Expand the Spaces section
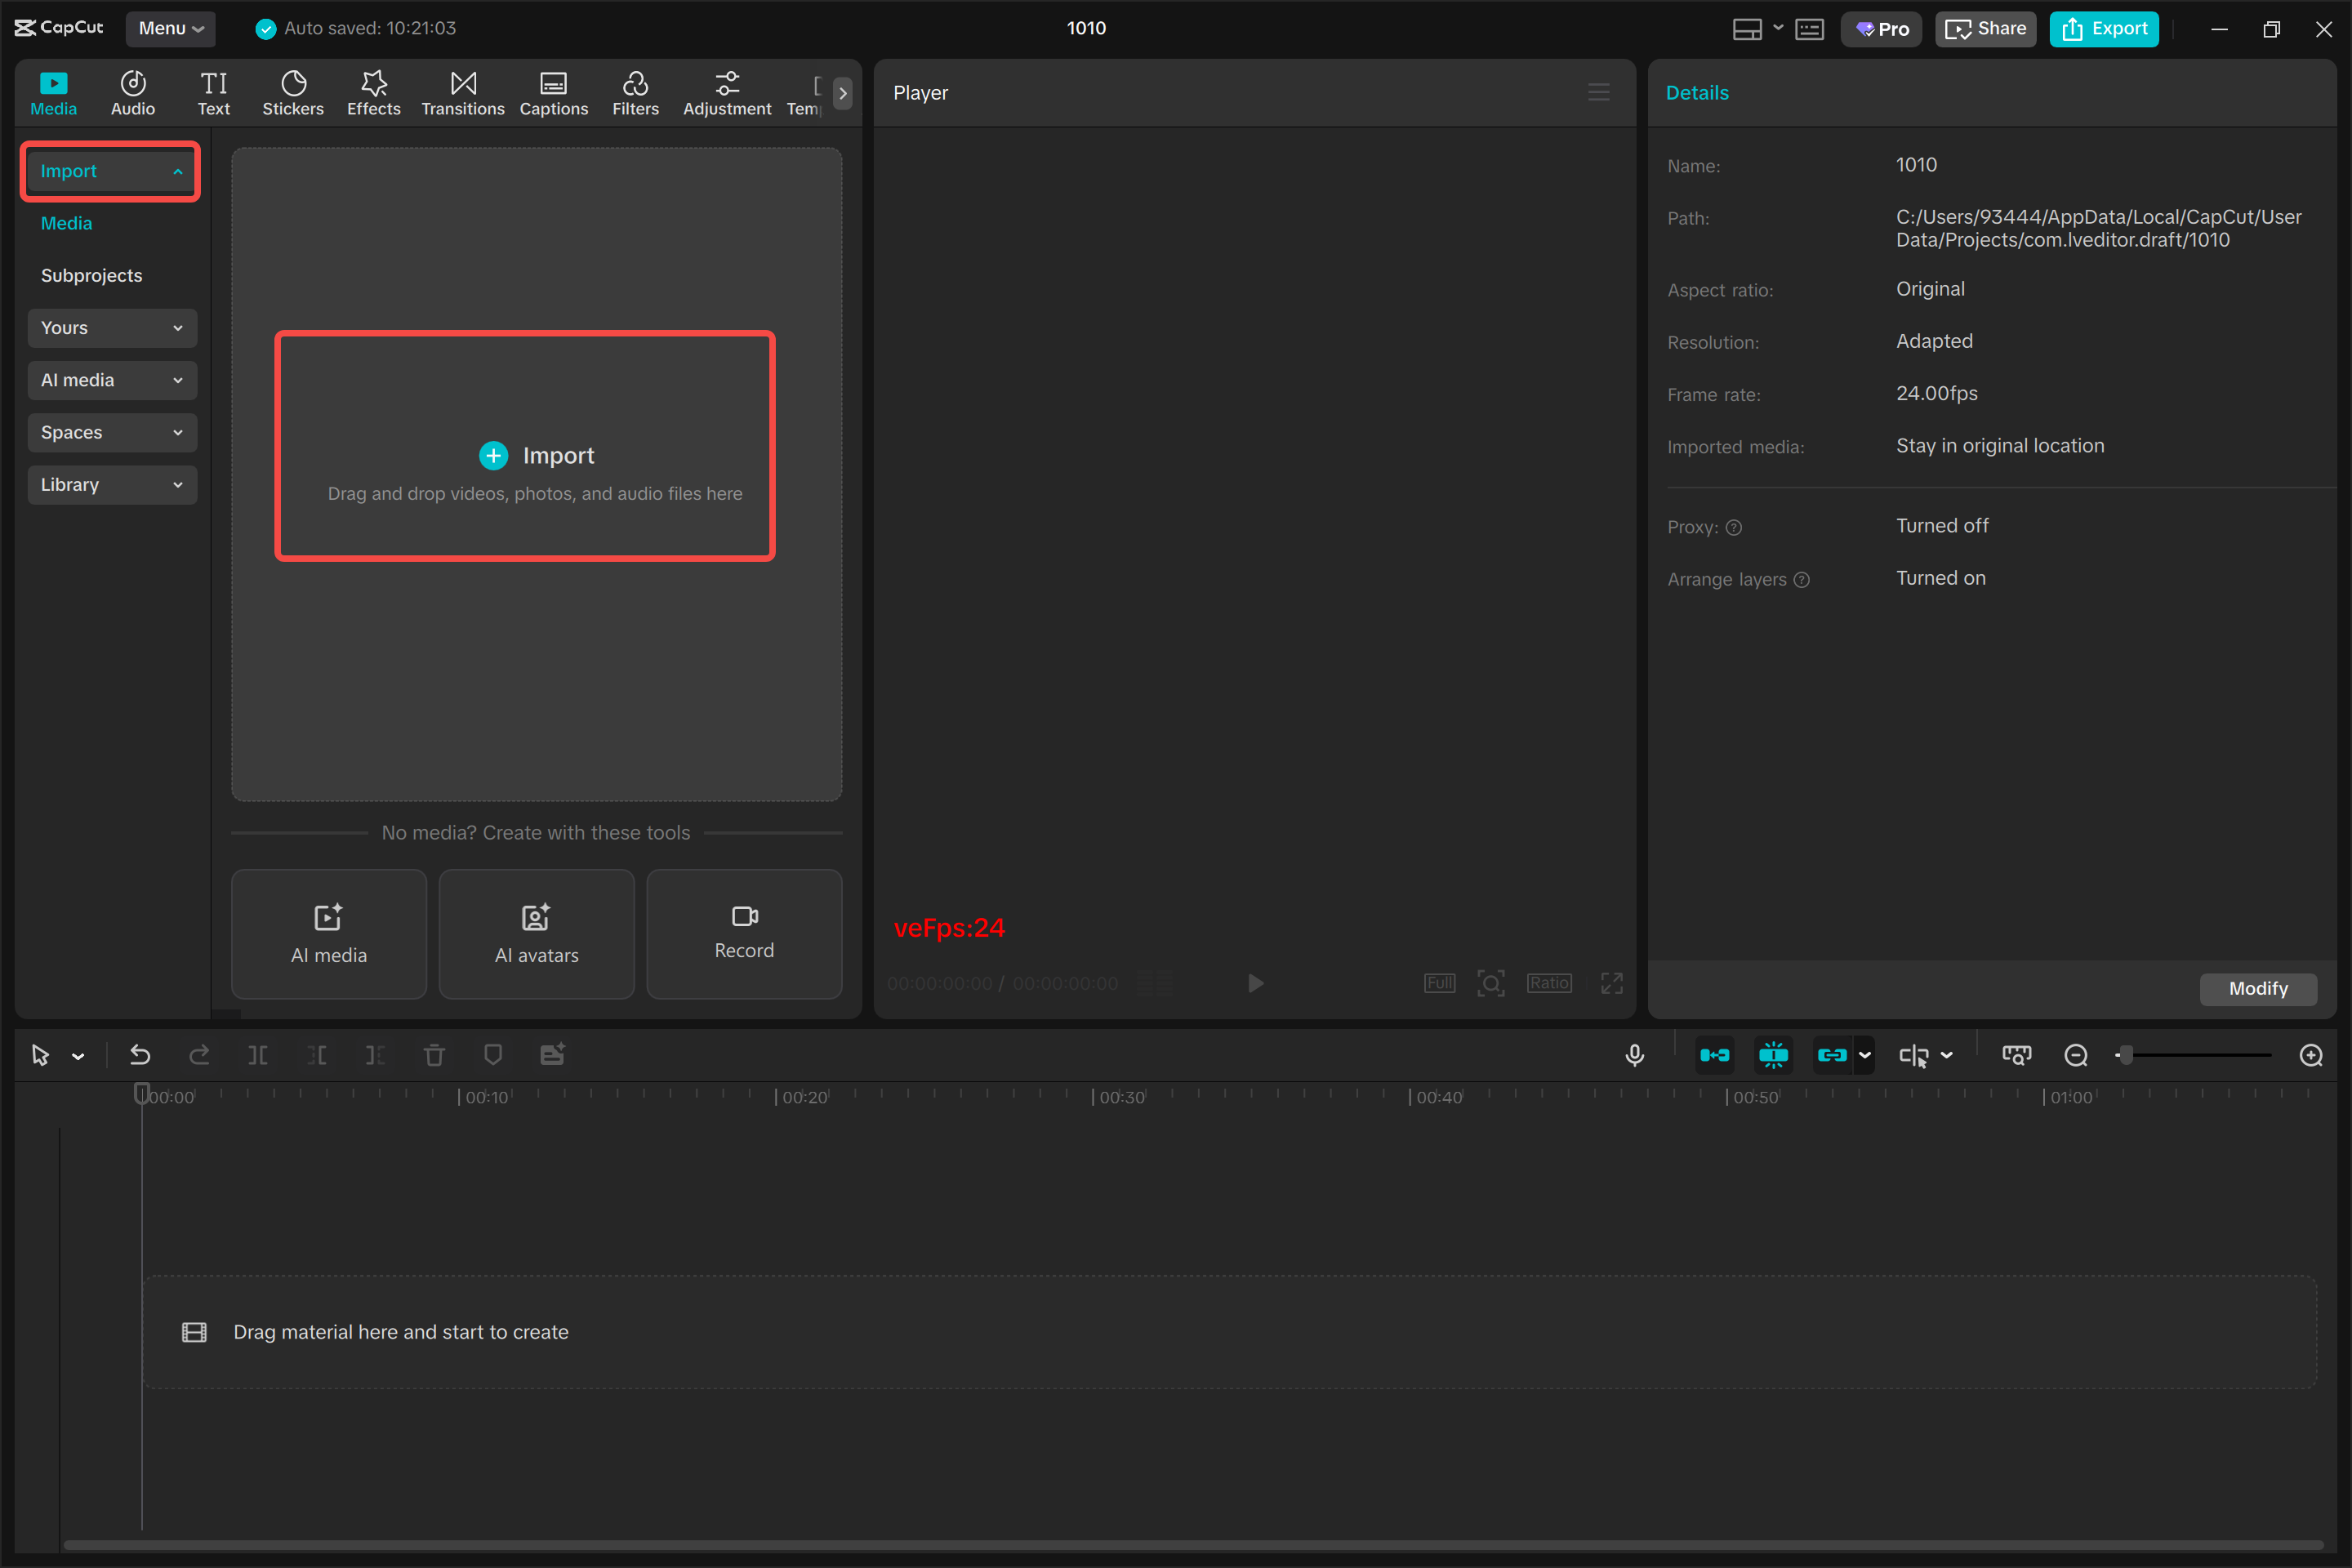The width and height of the screenshot is (2352, 1568). (112, 432)
